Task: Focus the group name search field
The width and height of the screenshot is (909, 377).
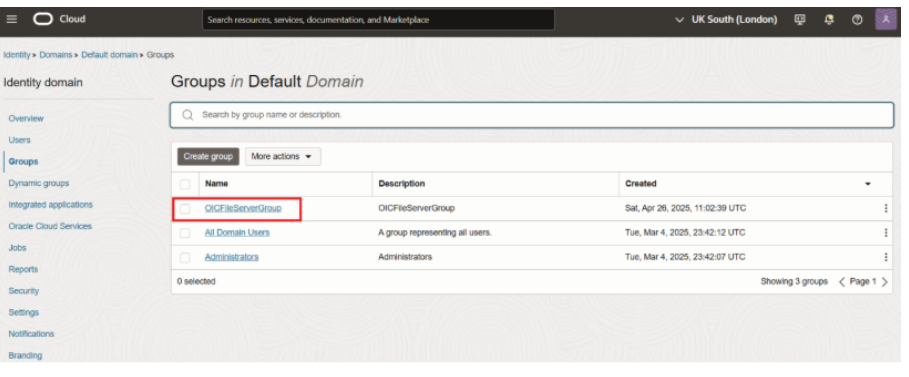Action: pos(532,115)
